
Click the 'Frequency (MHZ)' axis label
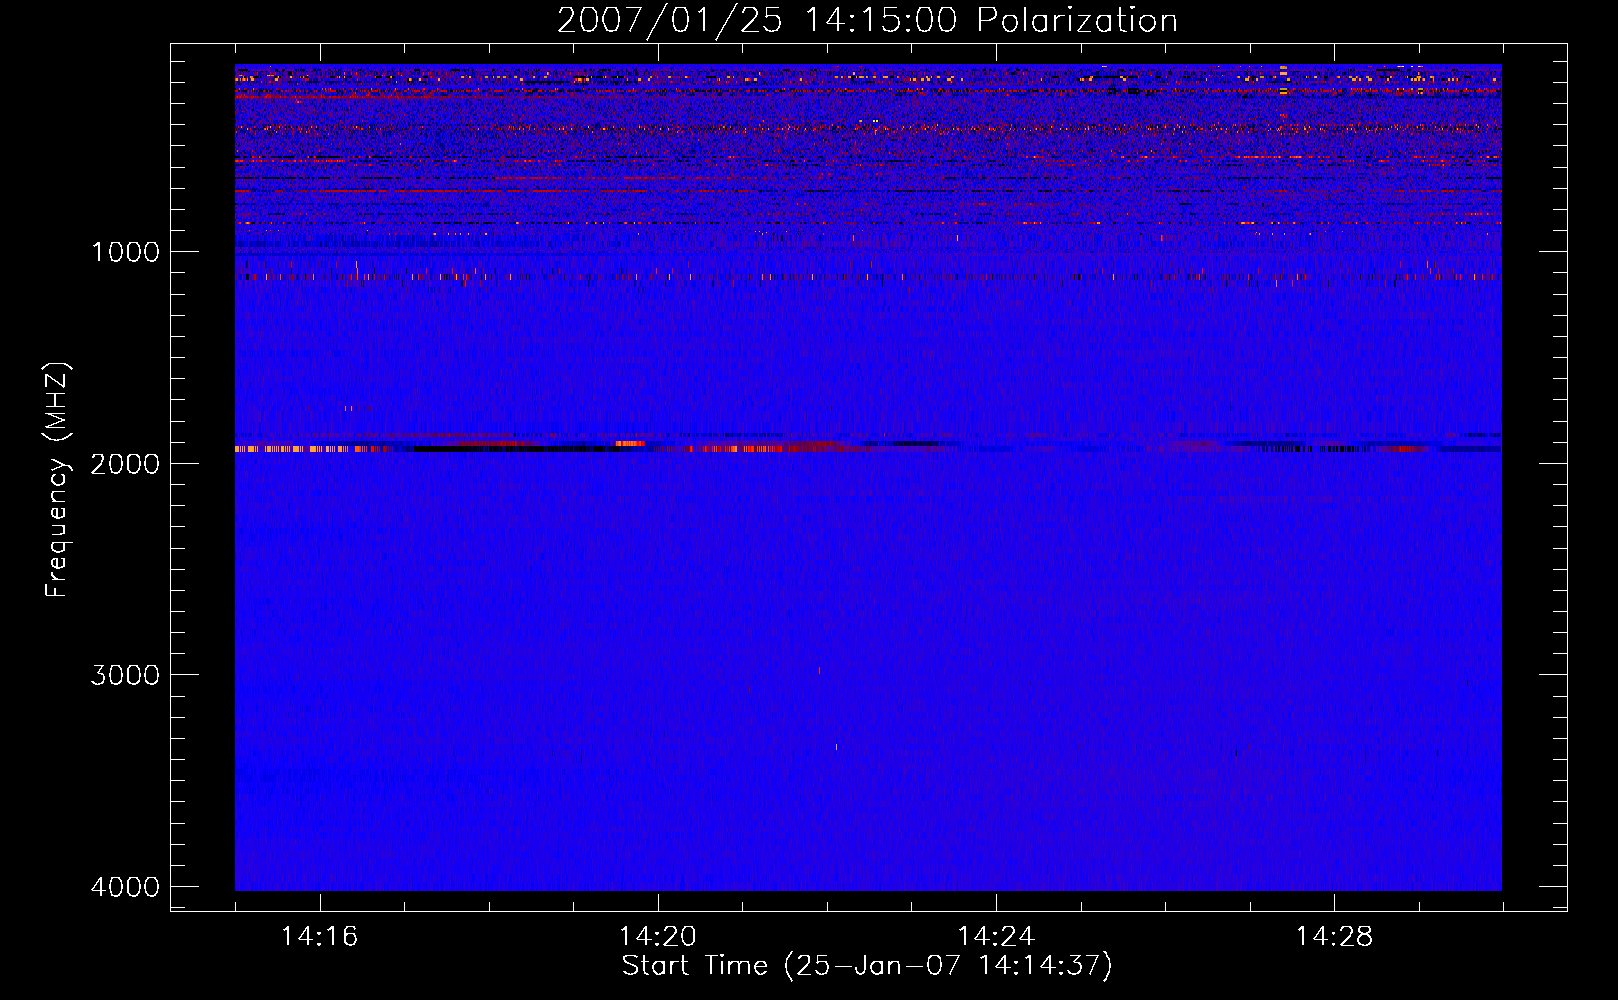coord(58,480)
